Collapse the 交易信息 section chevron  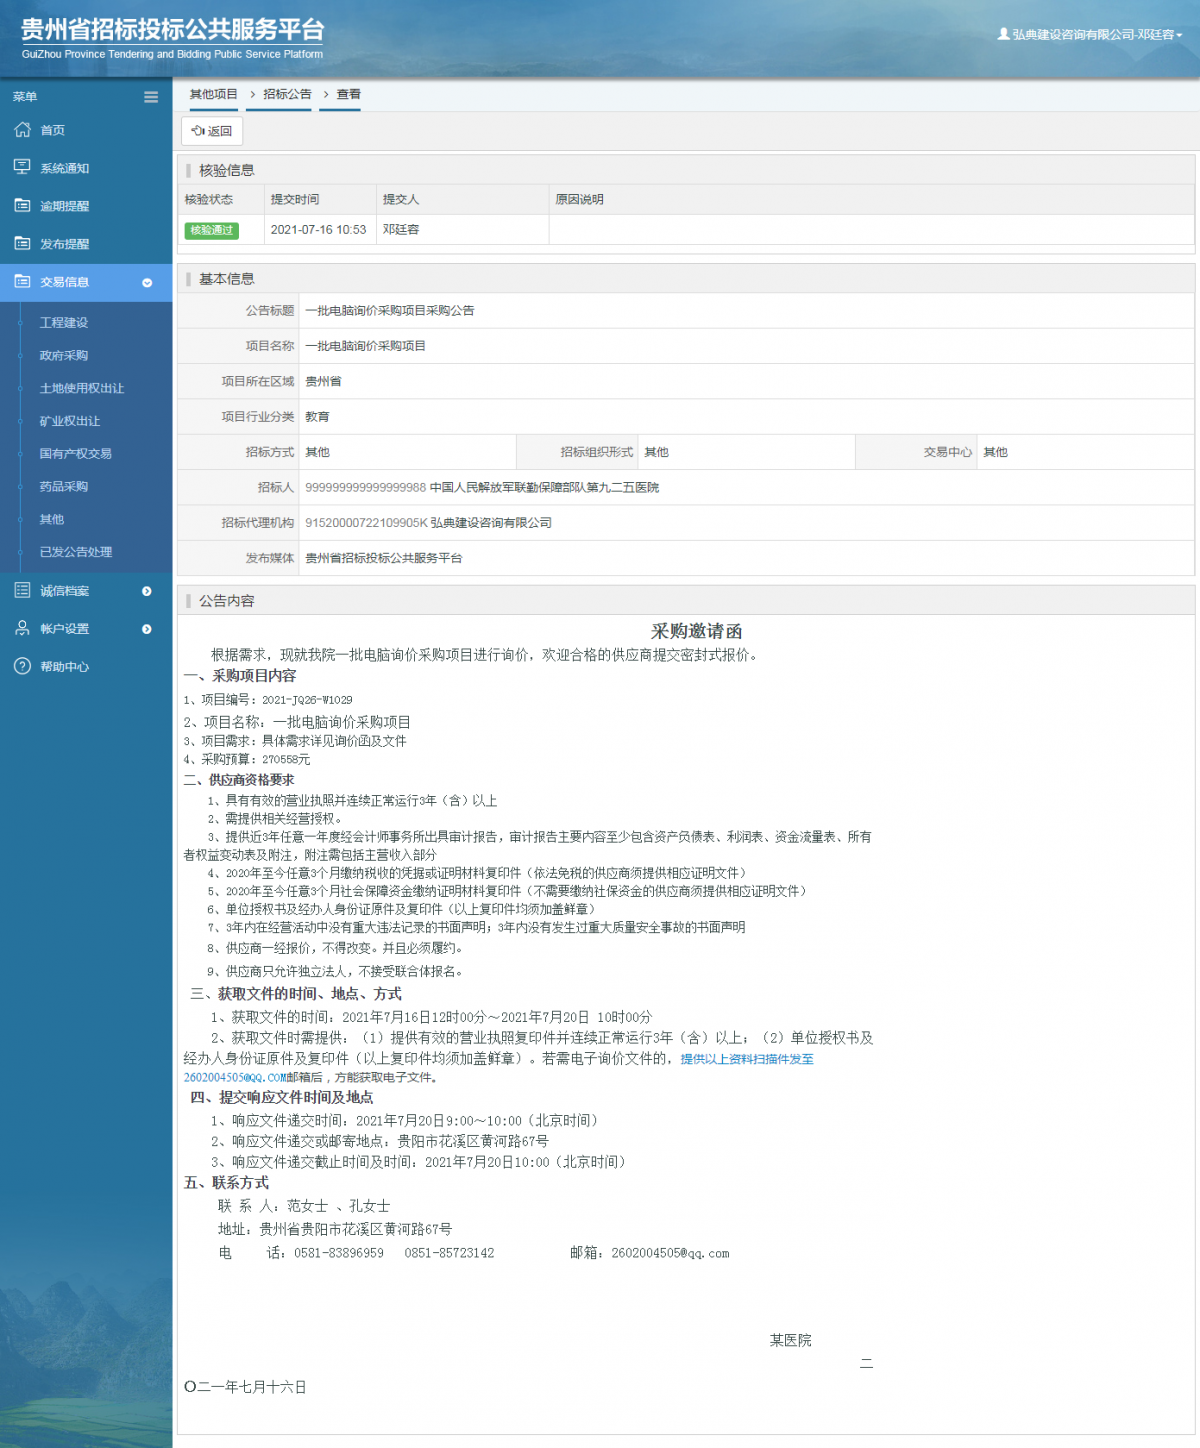tap(147, 282)
